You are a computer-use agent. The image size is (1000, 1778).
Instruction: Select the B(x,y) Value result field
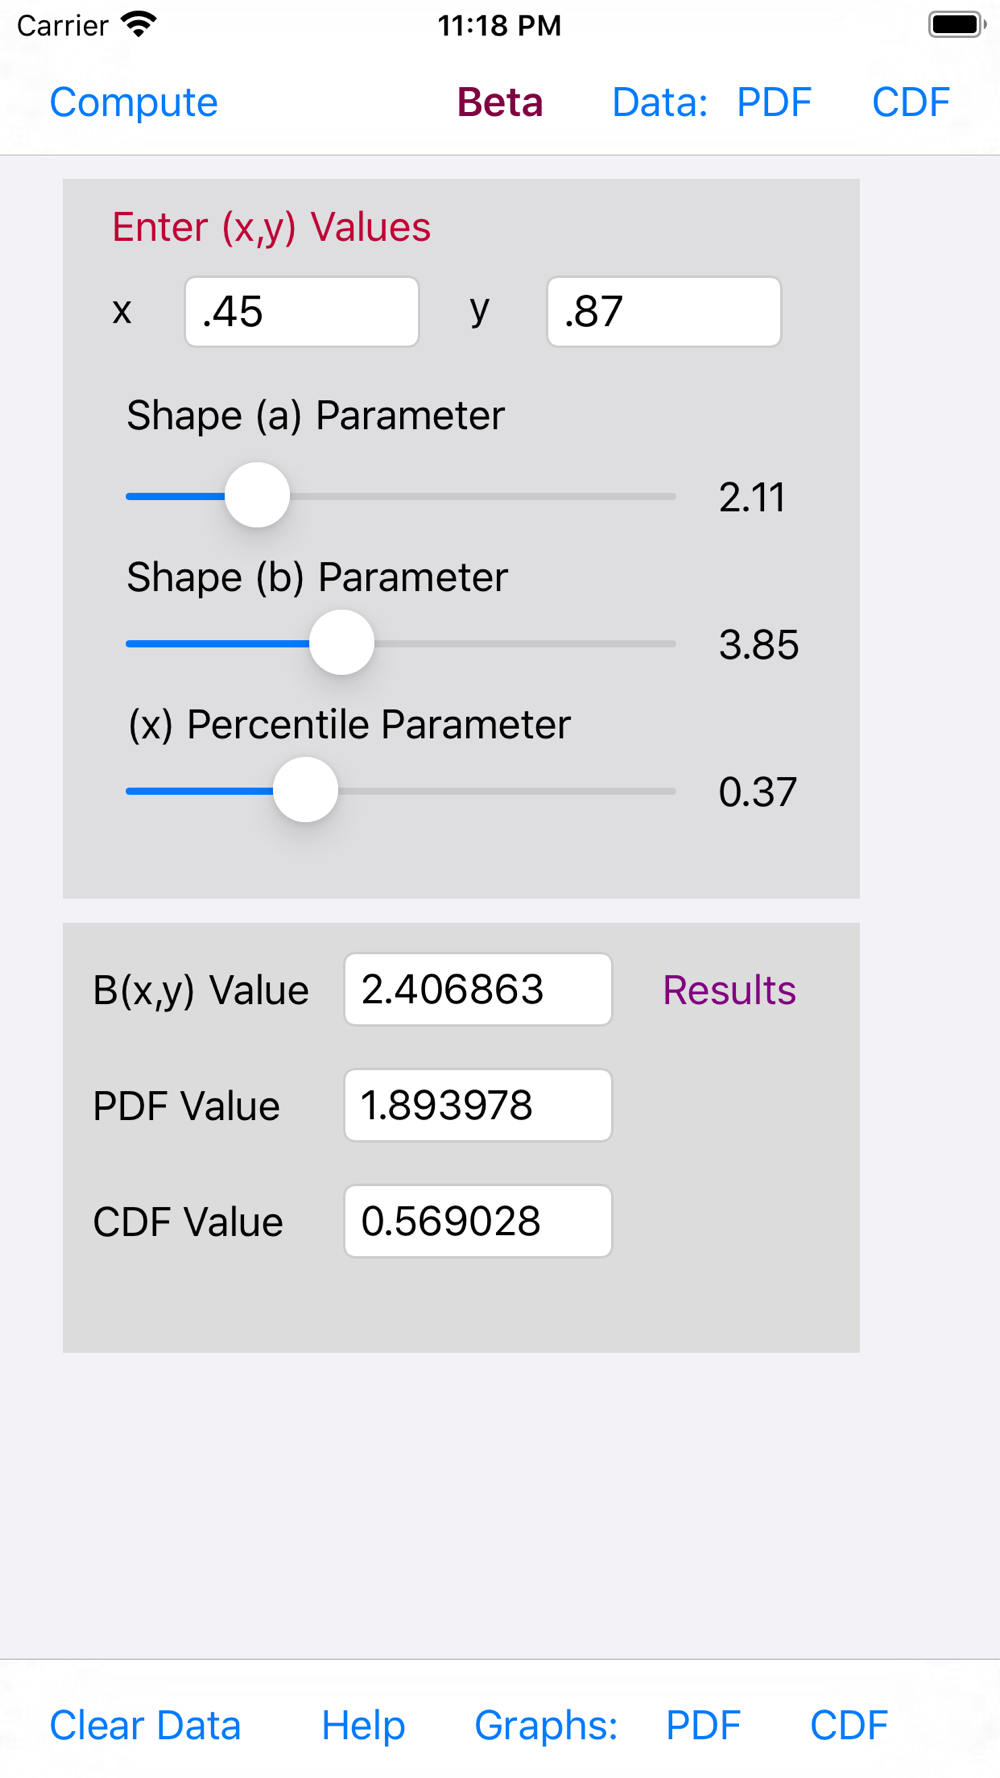(478, 989)
